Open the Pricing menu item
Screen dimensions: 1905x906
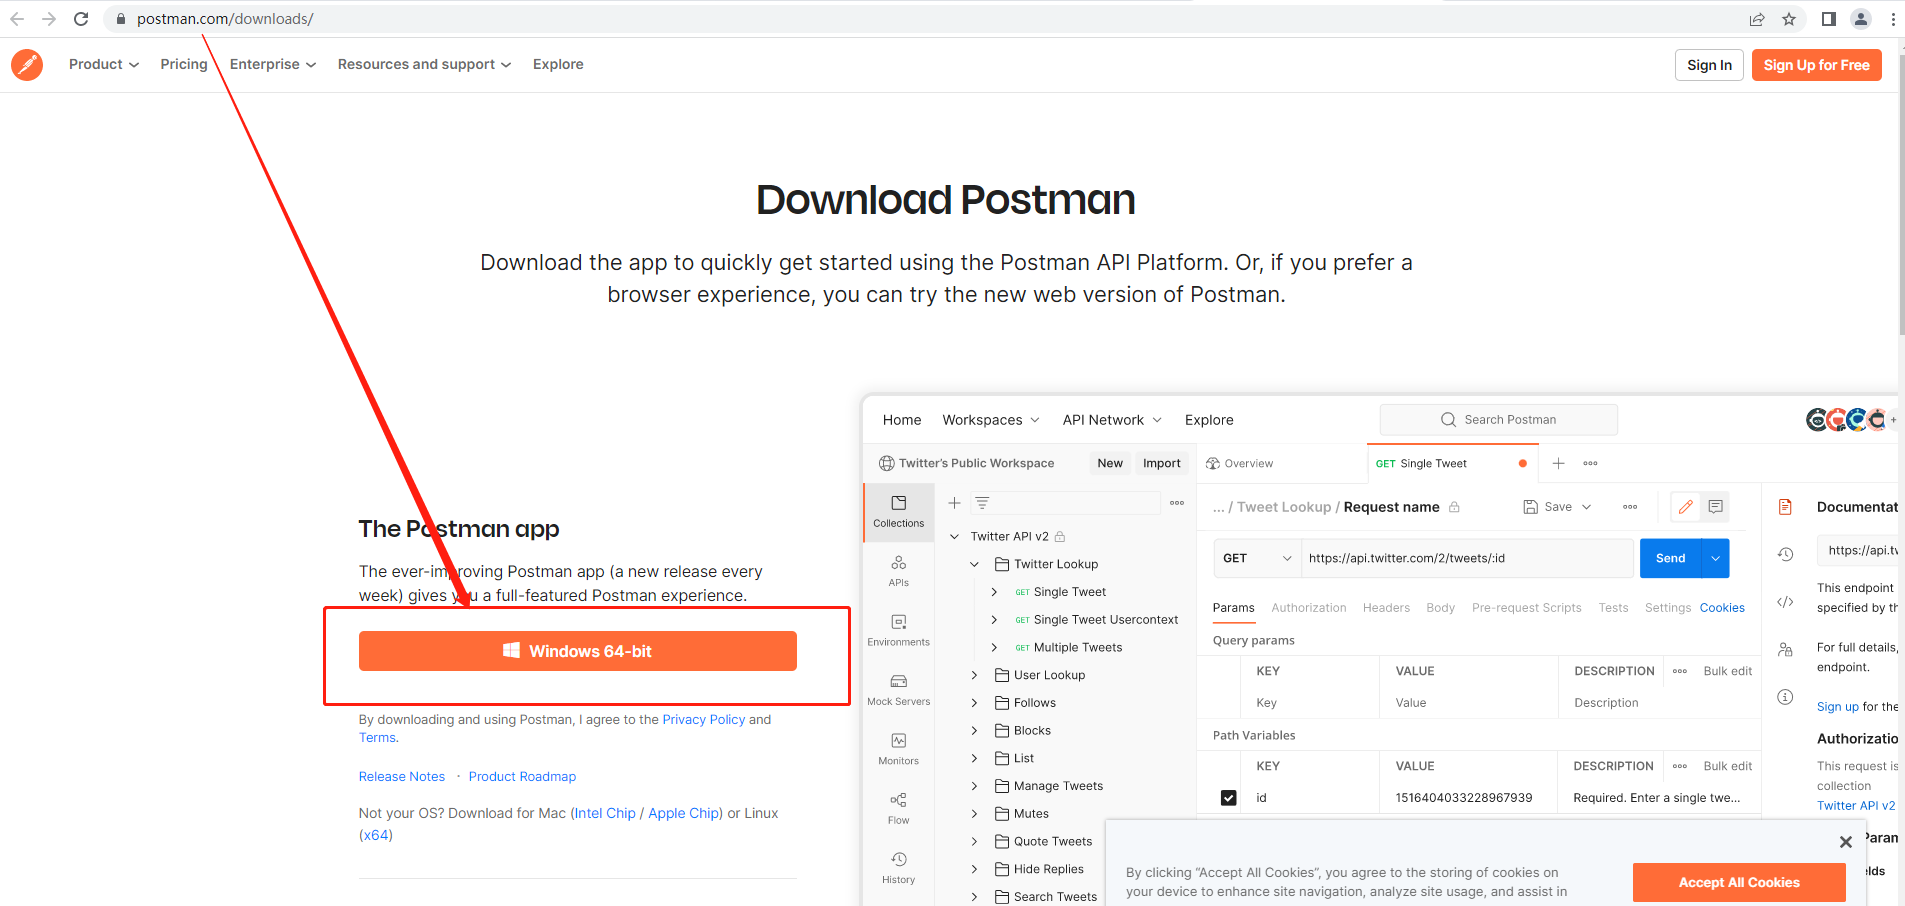click(184, 64)
